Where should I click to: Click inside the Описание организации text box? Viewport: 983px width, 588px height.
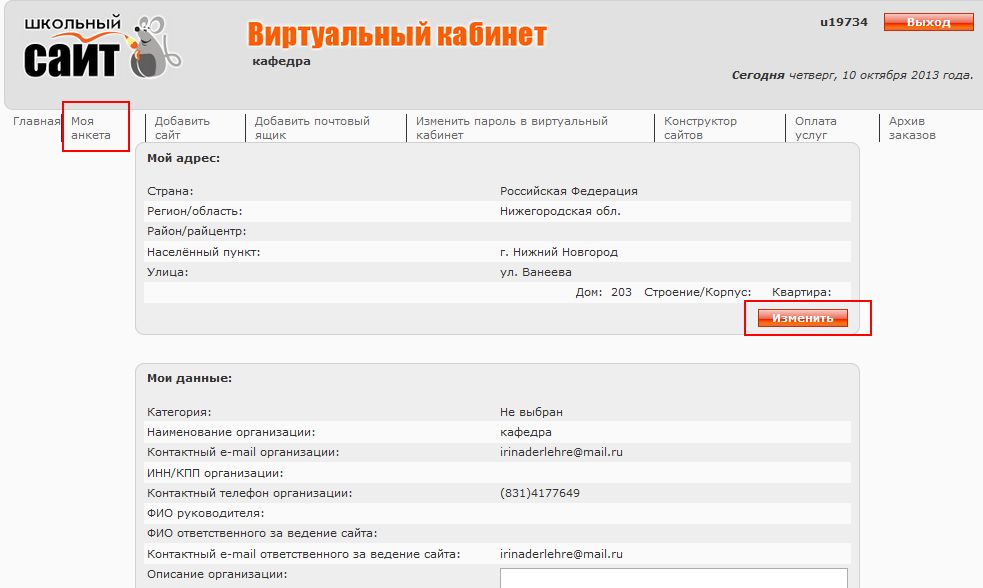(x=673, y=578)
